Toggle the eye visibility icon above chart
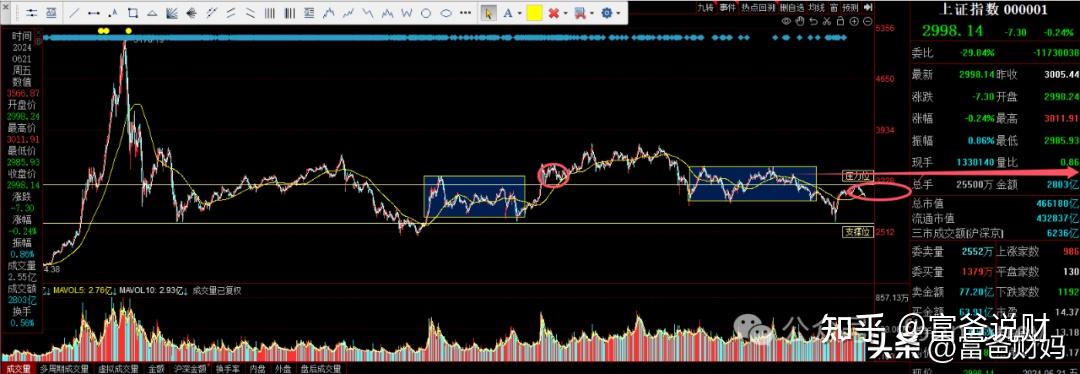The image size is (1080, 374). (x=786, y=21)
